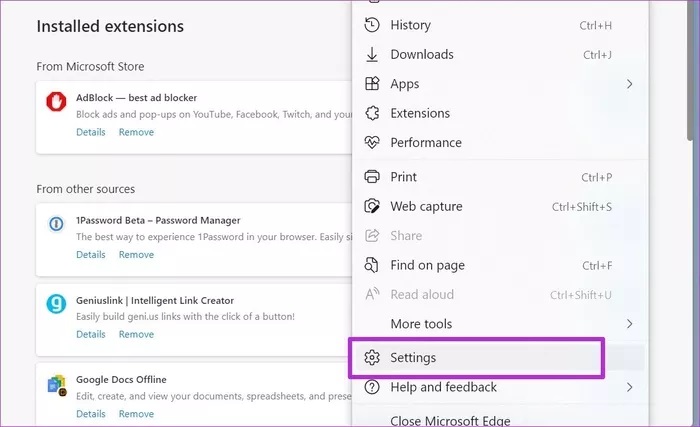The width and height of the screenshot is (700, 427).
Task: Expand the Help and feedback arrow
Action: tap(629, 387)
